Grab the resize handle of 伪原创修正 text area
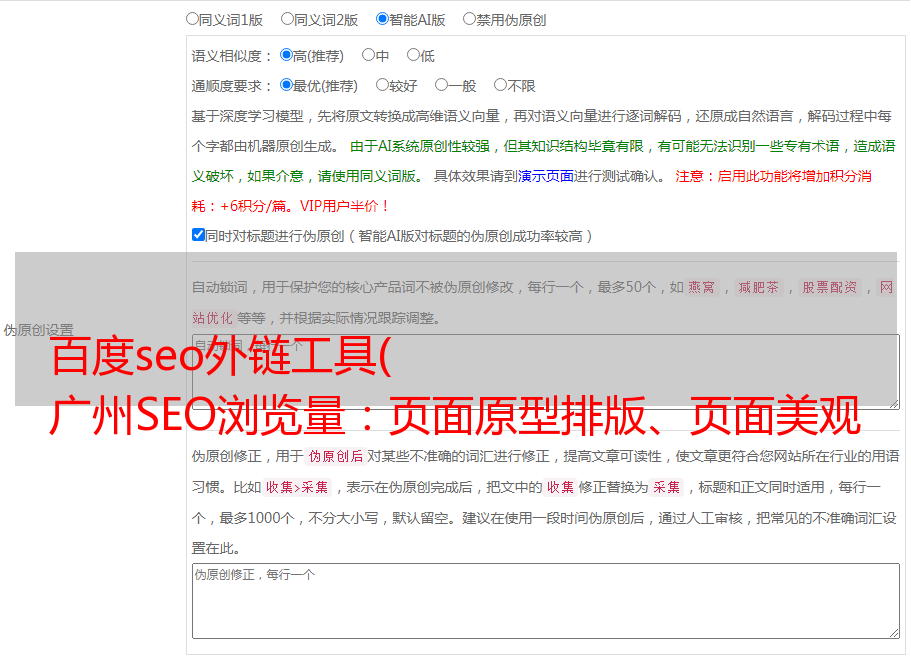Viewport: 911px width, 658px height. tap(894, 633)
